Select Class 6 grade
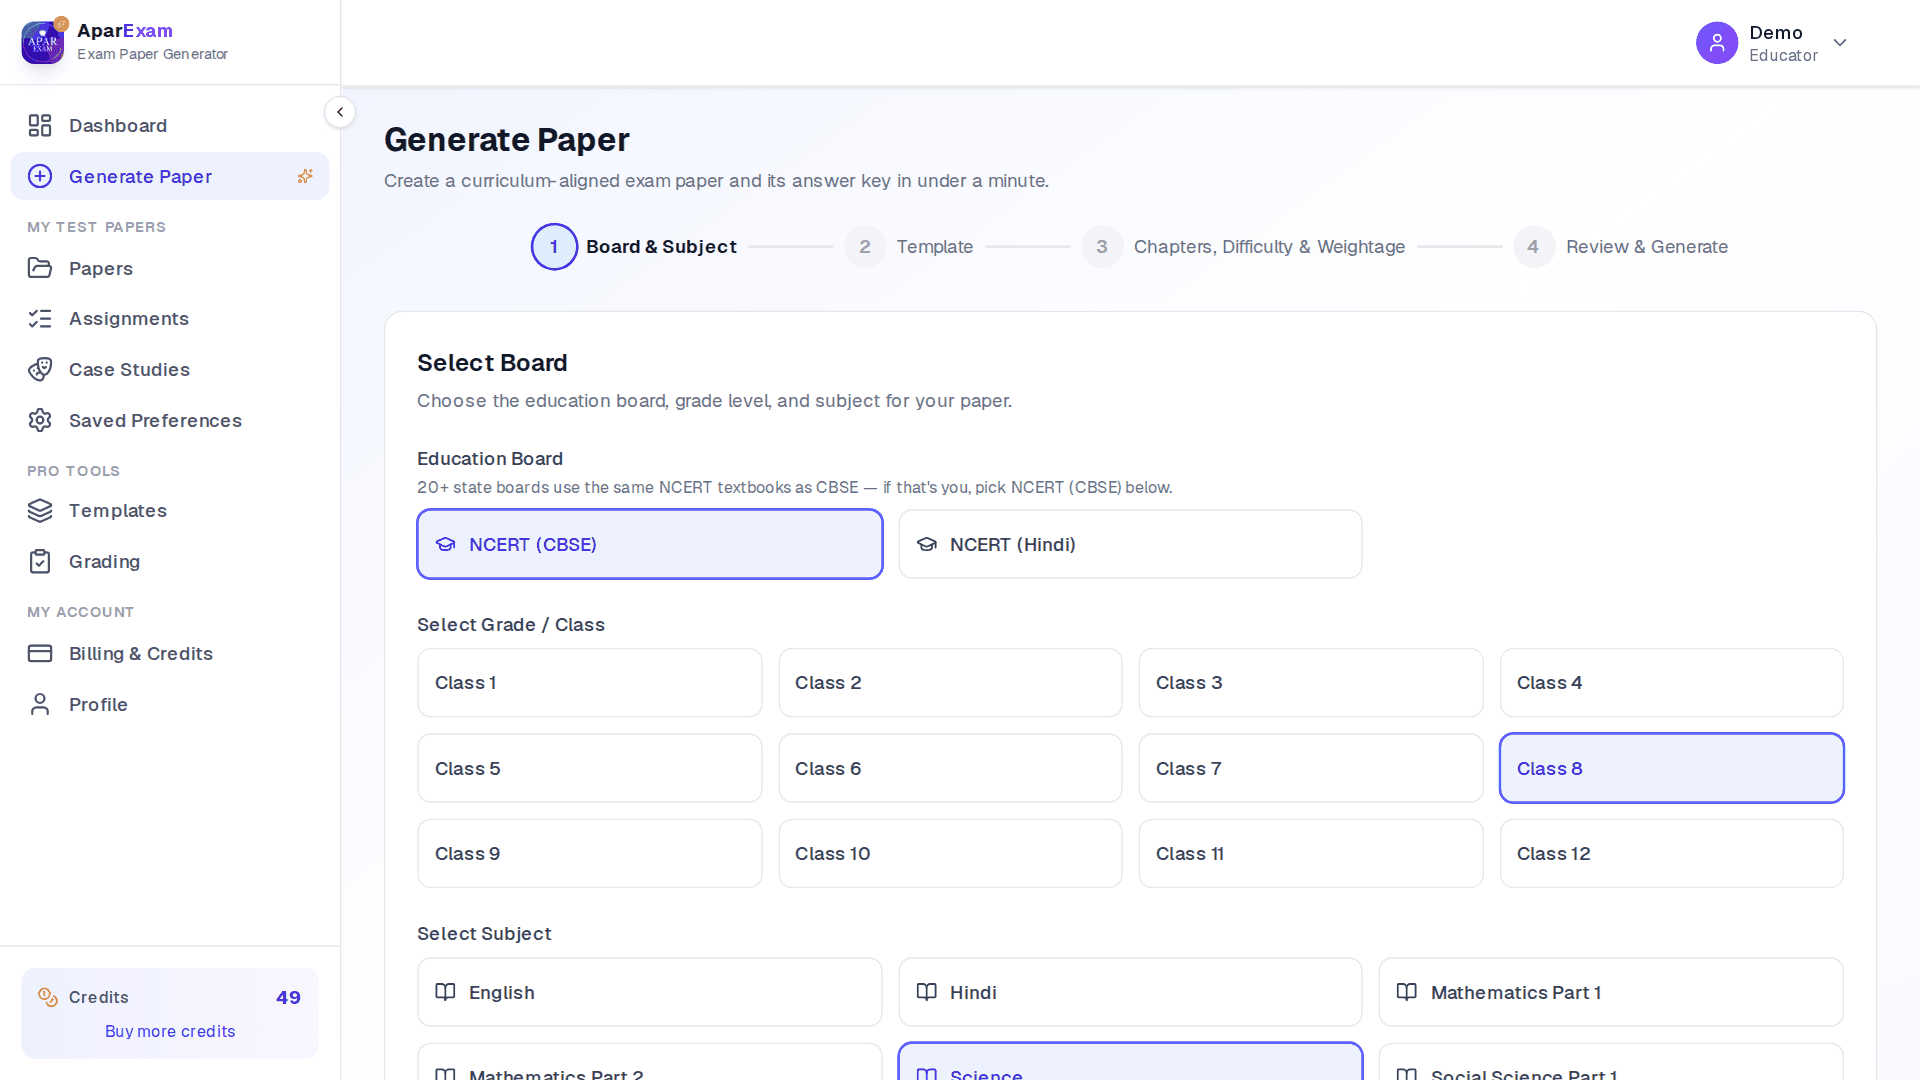 [950, 768]
